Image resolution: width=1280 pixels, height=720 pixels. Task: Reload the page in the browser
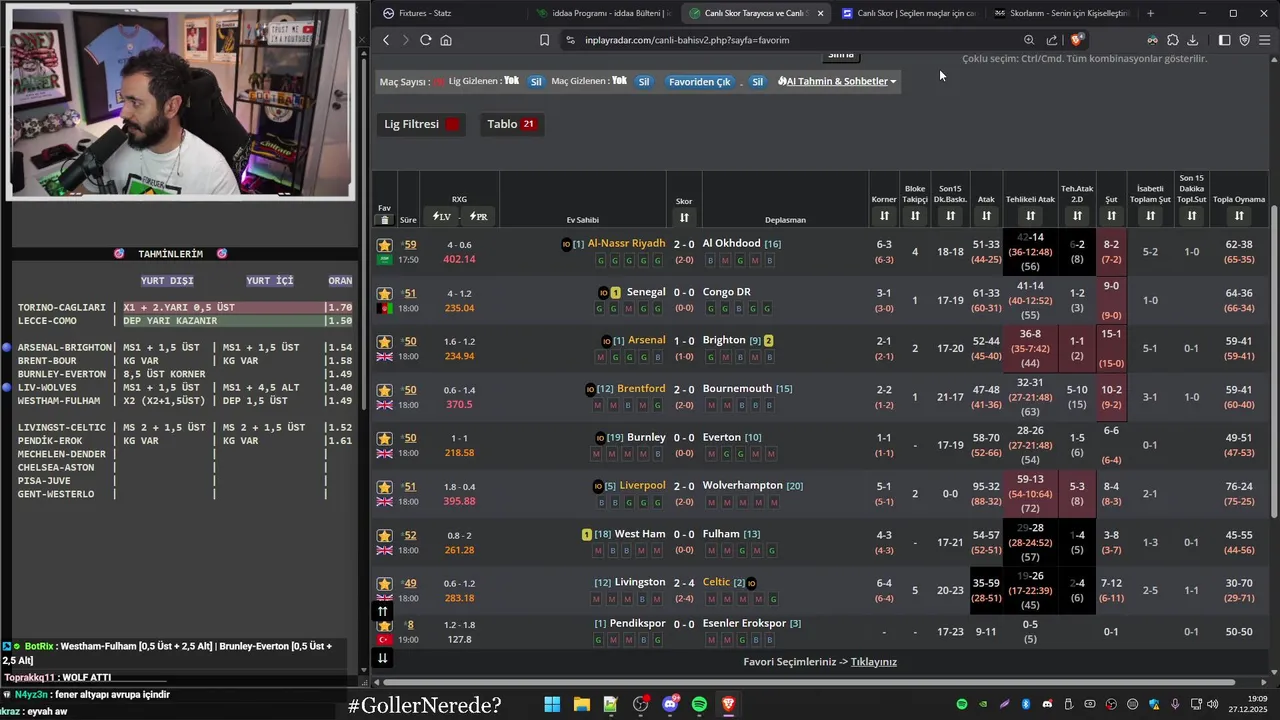425,40
